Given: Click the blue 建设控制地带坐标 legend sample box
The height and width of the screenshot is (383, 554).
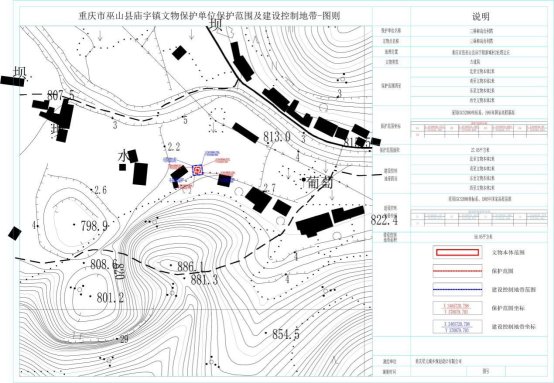Looking at the screenshot, I should coord(458,326).
